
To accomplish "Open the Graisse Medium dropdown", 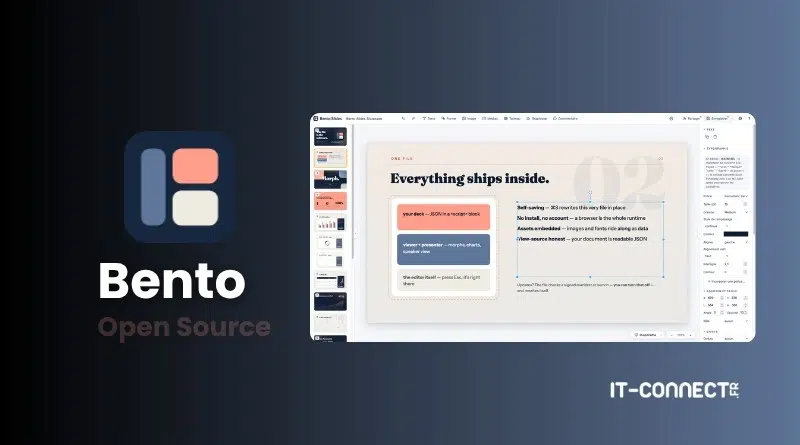I will pos(736,212).
